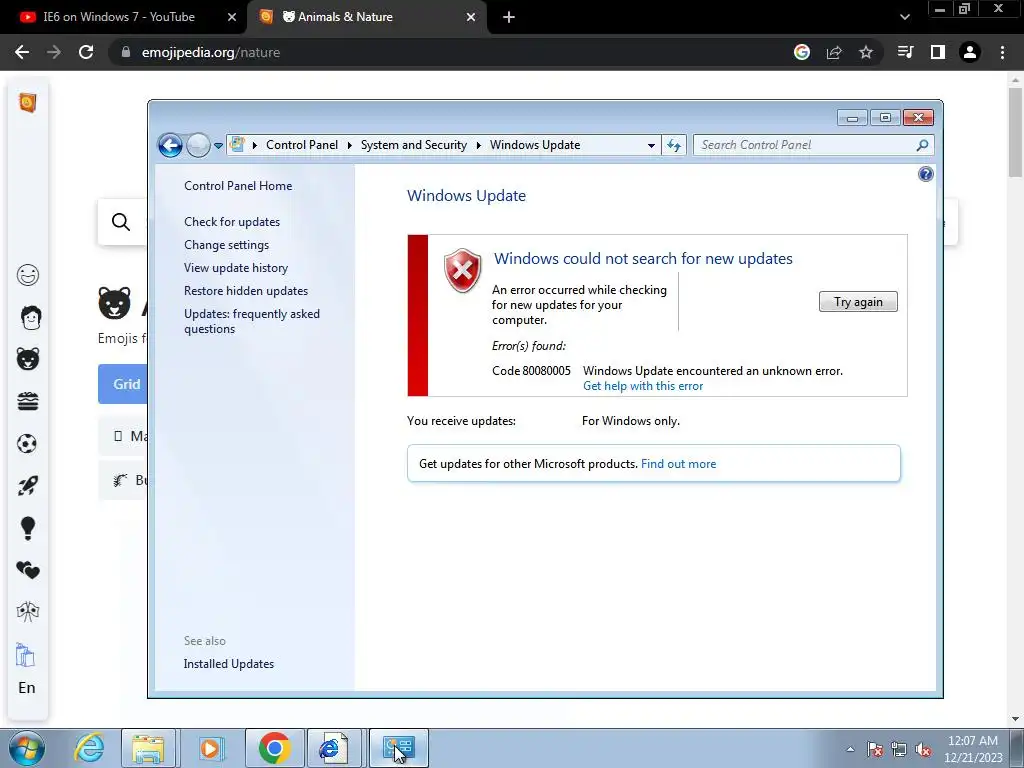Click Emojipedia page search magnifier icon
1024x768 pixels.
(x=121, y=222)
